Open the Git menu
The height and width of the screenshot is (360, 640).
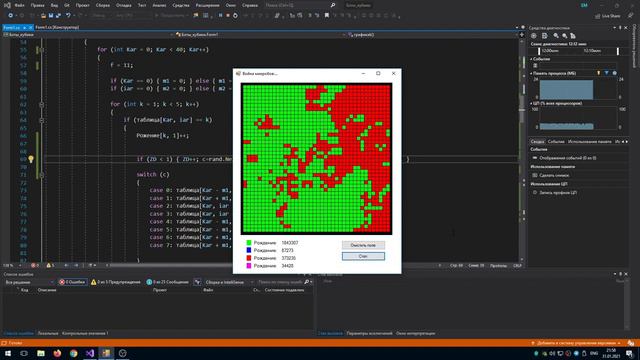pos(67,5)
